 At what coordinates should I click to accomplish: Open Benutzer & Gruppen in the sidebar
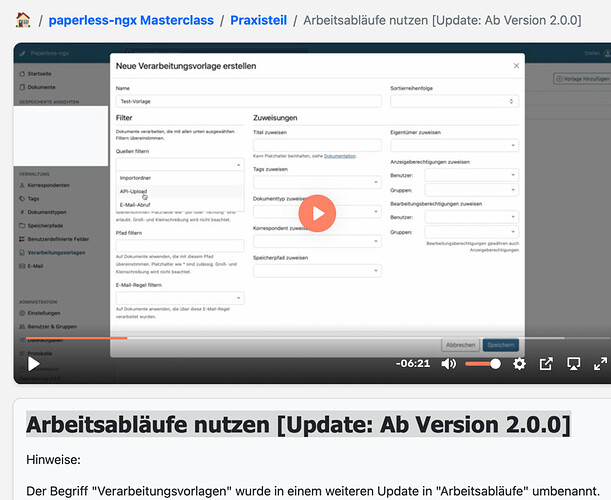pyautogui.click(x=52, y=327)
